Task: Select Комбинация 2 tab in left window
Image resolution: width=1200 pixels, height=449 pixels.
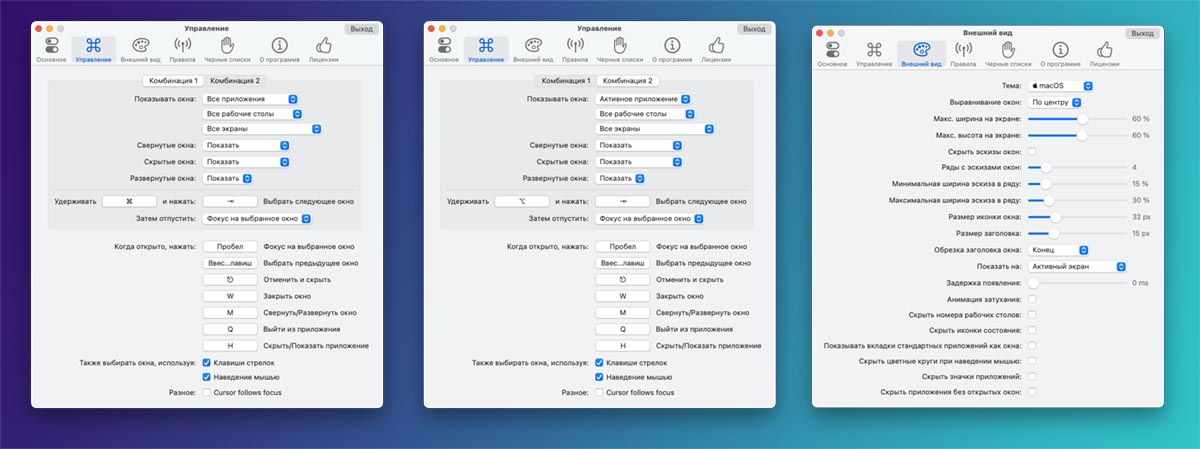Action: (236, 80)
